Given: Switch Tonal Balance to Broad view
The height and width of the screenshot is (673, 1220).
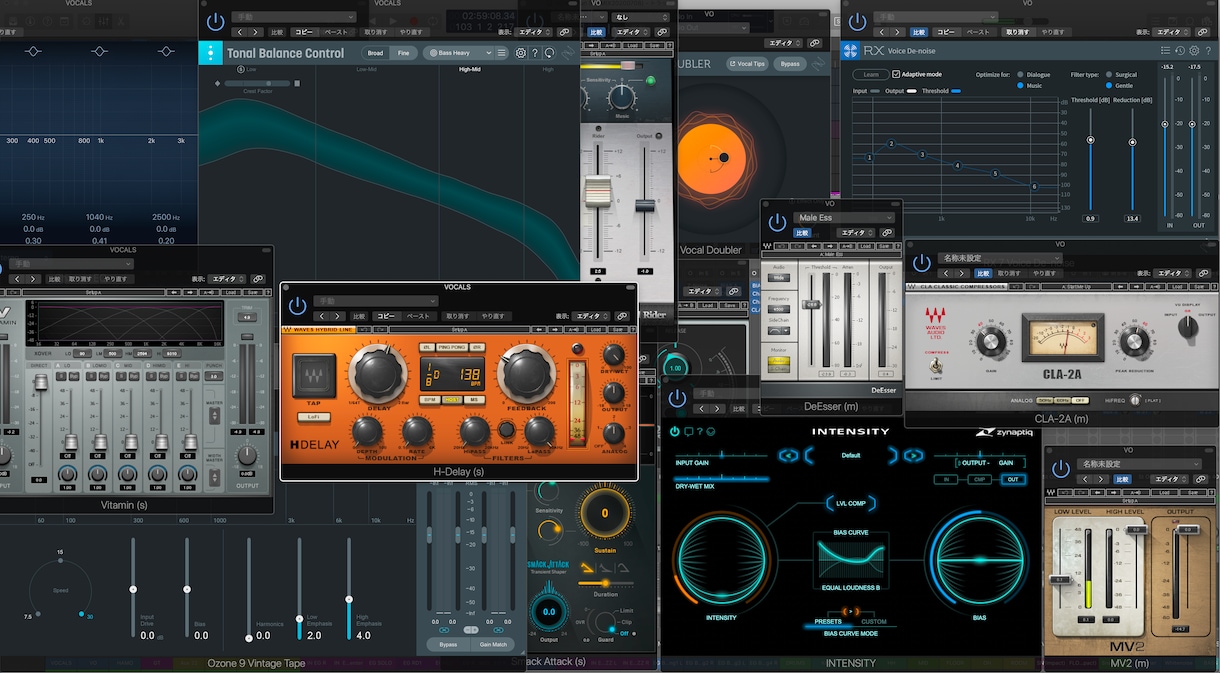Looking at the screenshot, I should (375, 53).
